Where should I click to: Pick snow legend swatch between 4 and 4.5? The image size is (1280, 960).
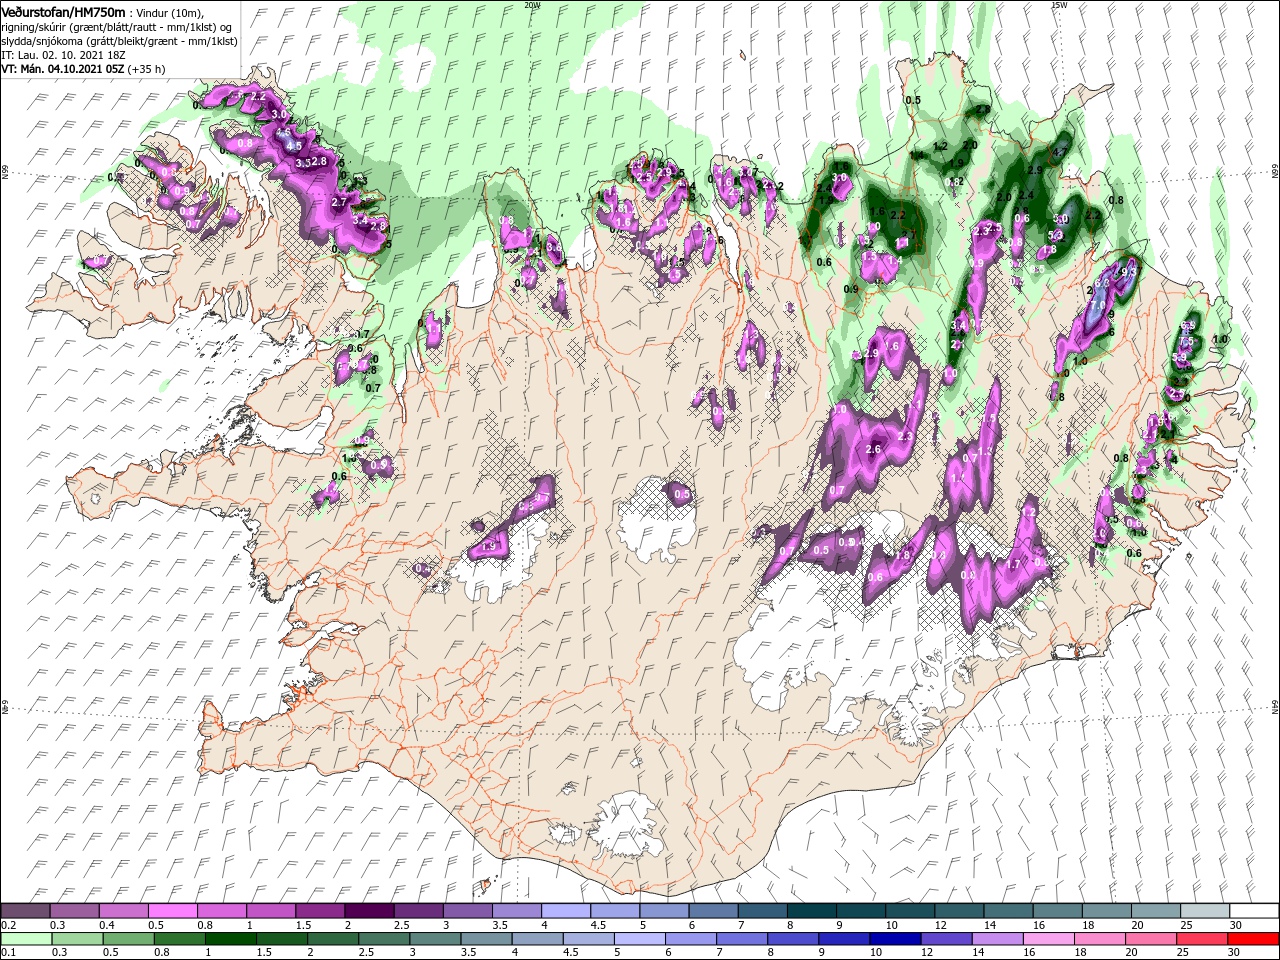[x=566, y=911]
